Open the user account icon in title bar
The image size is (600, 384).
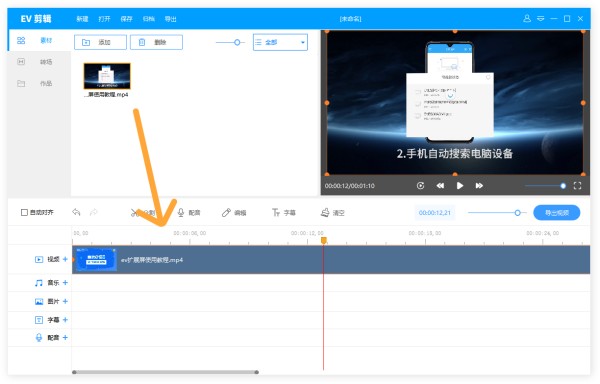527,18
